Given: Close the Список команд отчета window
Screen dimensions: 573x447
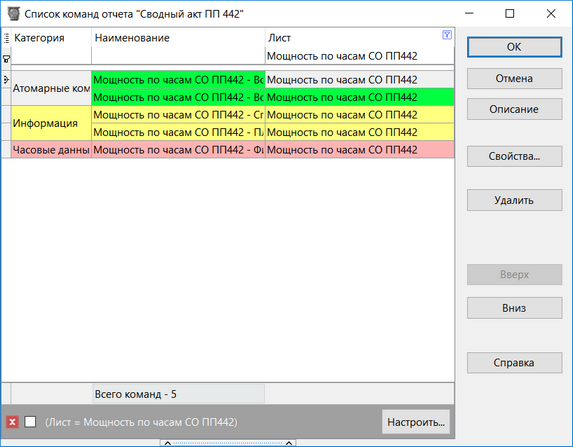Looking at the screenshot, I should (x=551, y=14).
